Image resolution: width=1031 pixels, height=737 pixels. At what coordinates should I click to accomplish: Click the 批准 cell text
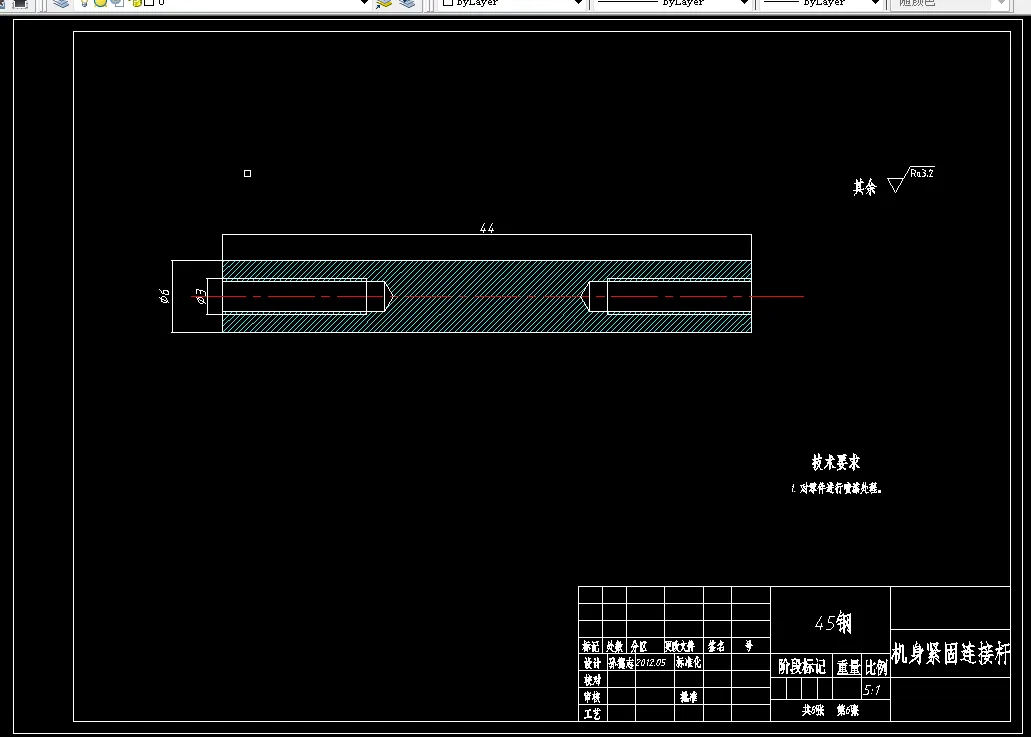688,697
